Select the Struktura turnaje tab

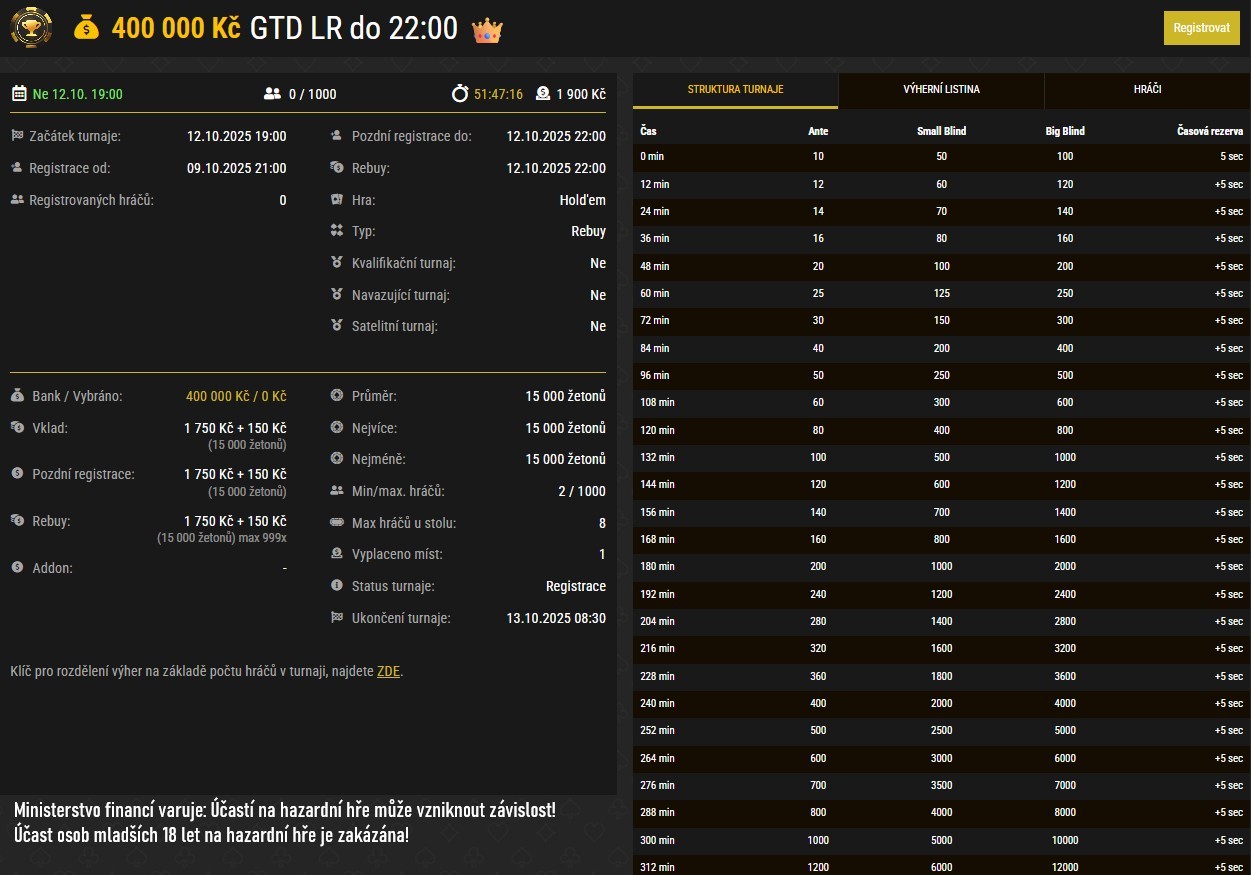735,89
